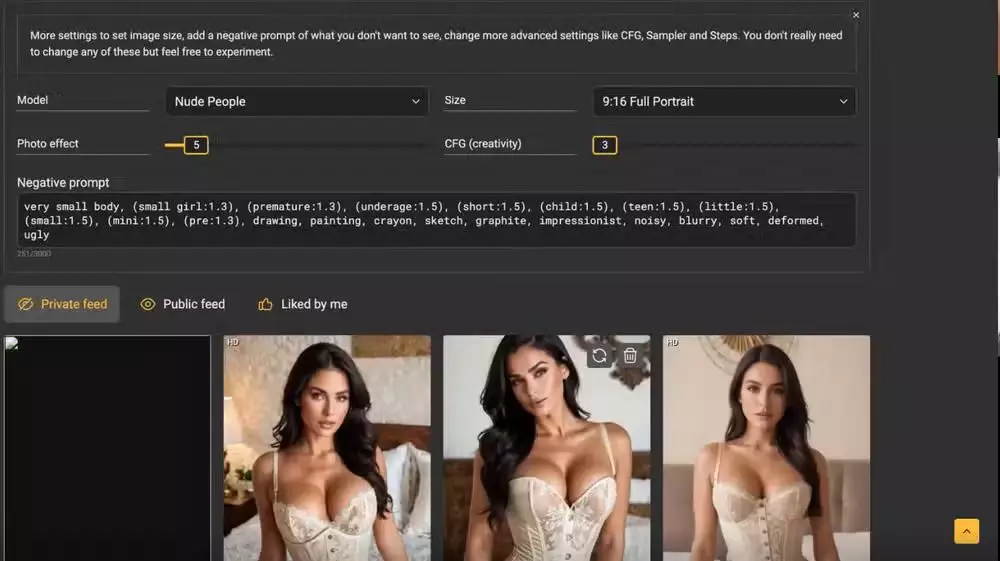Click the trash icon to delete the image
This screenshot has height=561, width=1000.
[630, 355]
